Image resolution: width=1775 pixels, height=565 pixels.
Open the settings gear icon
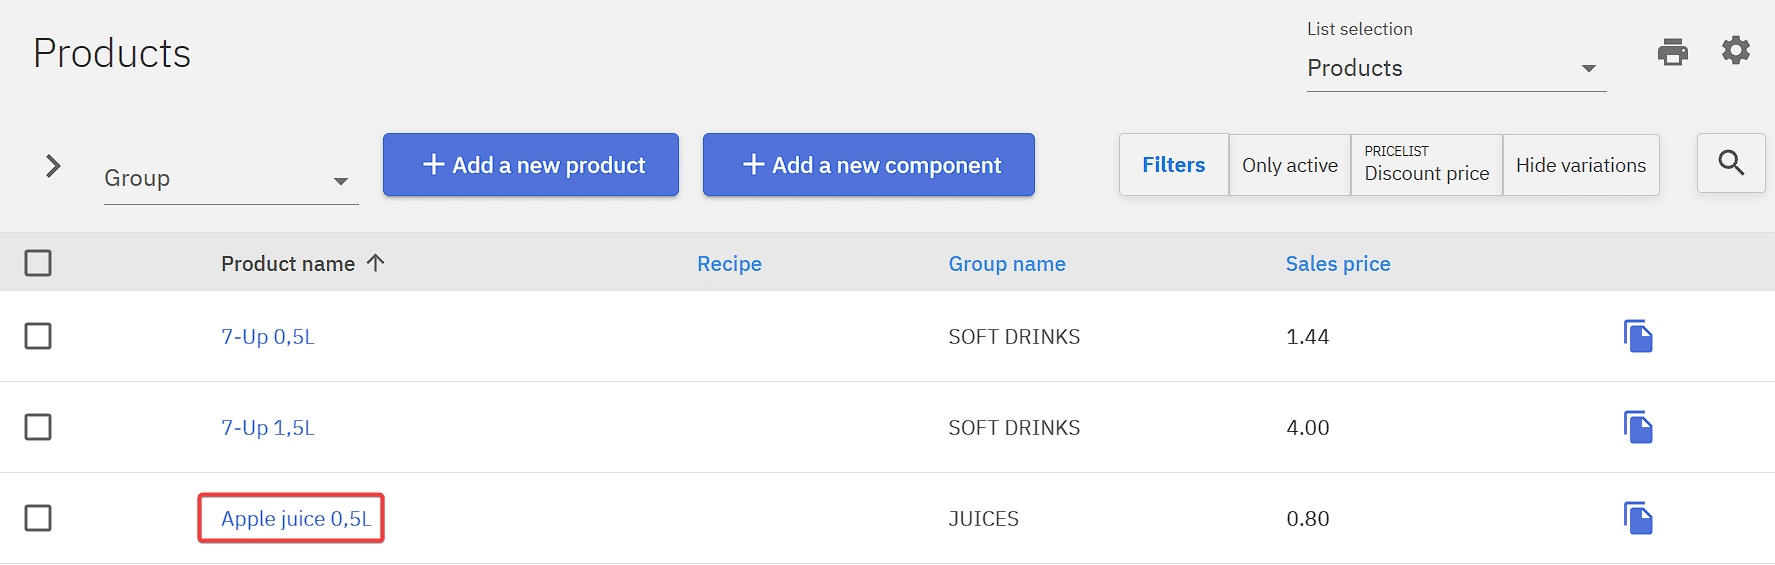[1736, 50]
